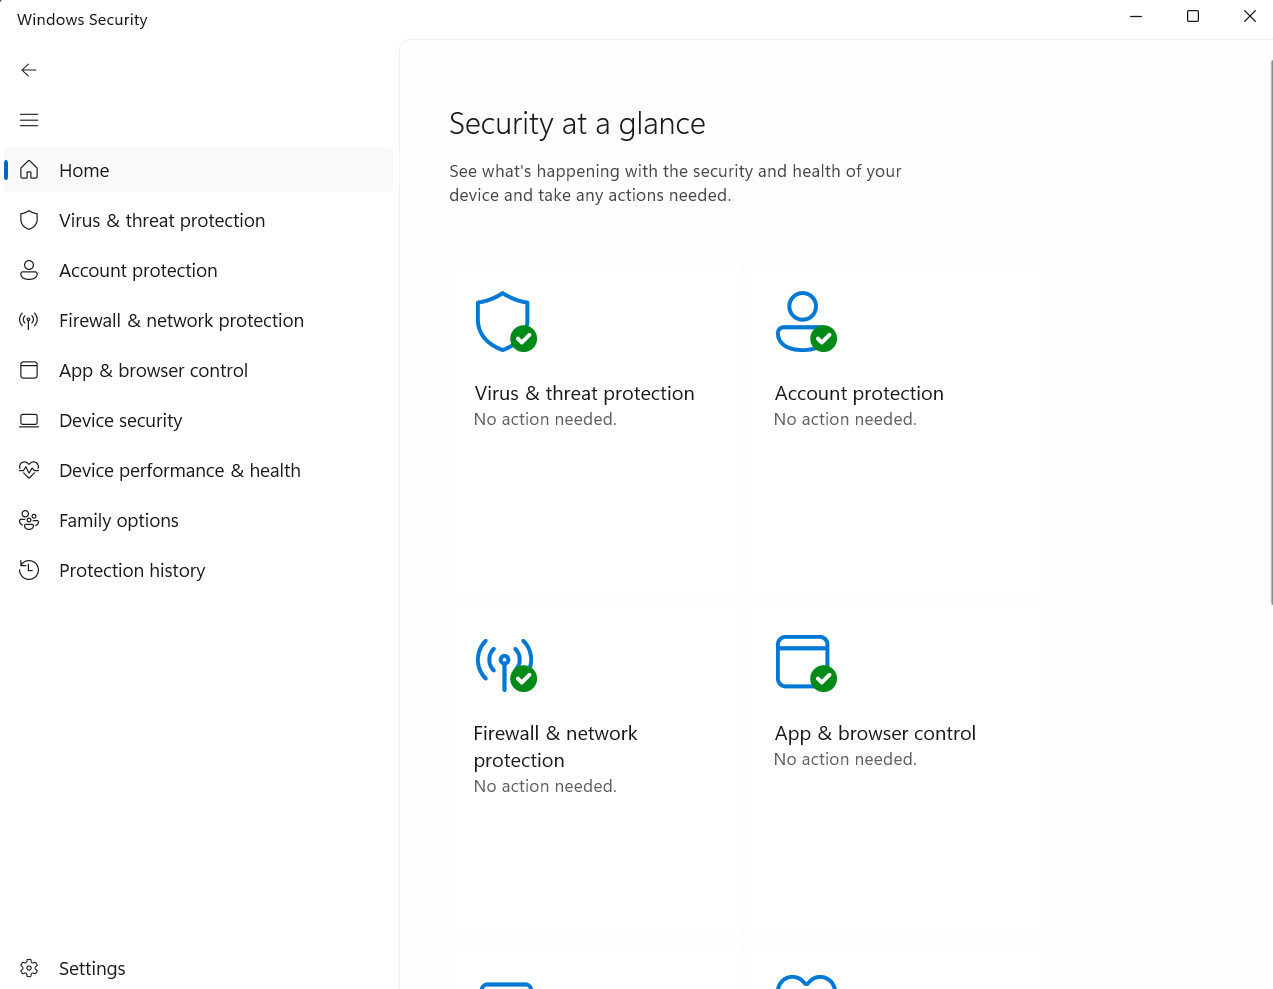Open Settings via the gear icon

tap(29, 968)
